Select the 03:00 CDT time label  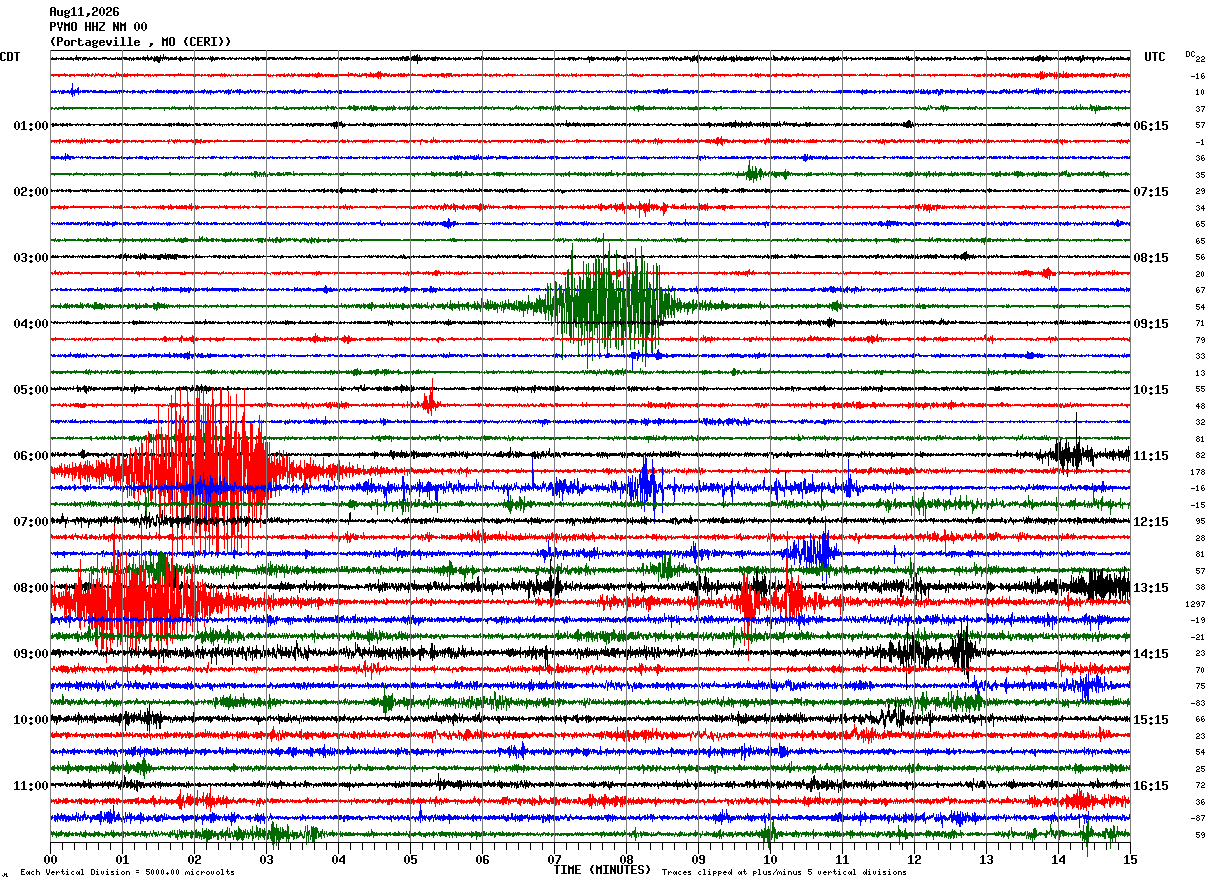click(x=31, y=258)
